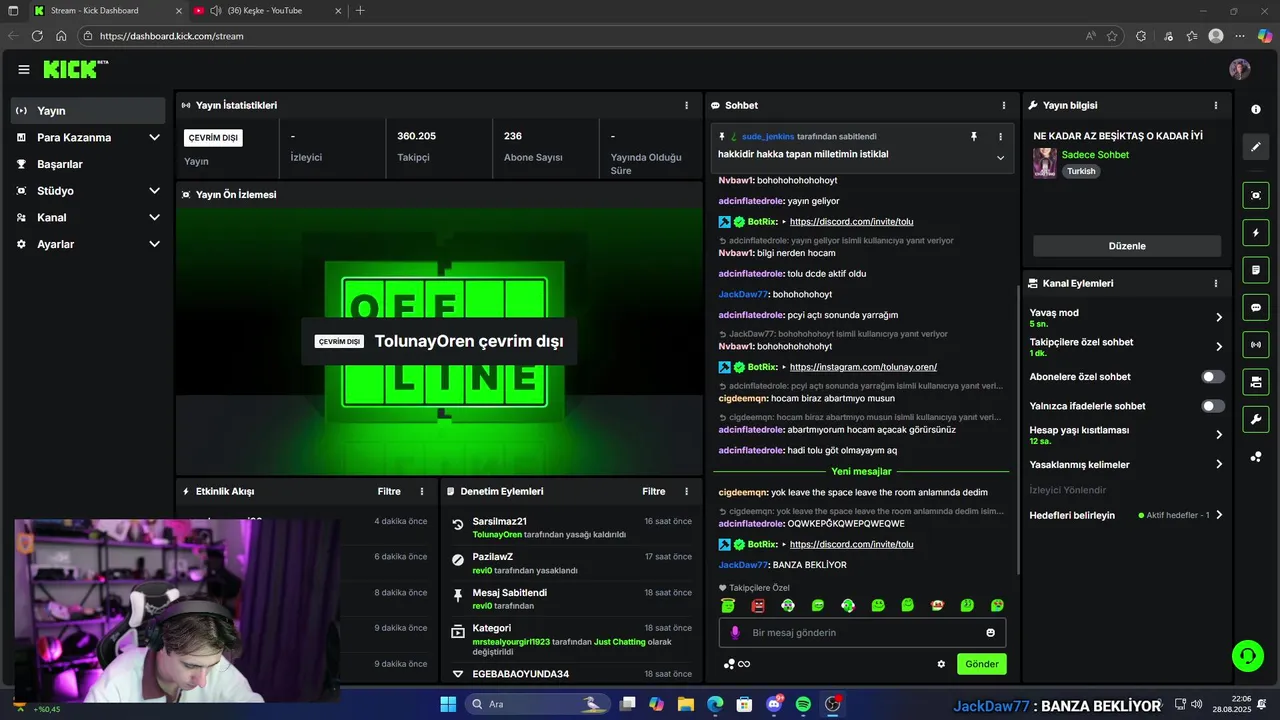Open pinned message three-dot options
Viewport: 1280px width, 720px height.
pyautogui.click(x=1000, y=136)
